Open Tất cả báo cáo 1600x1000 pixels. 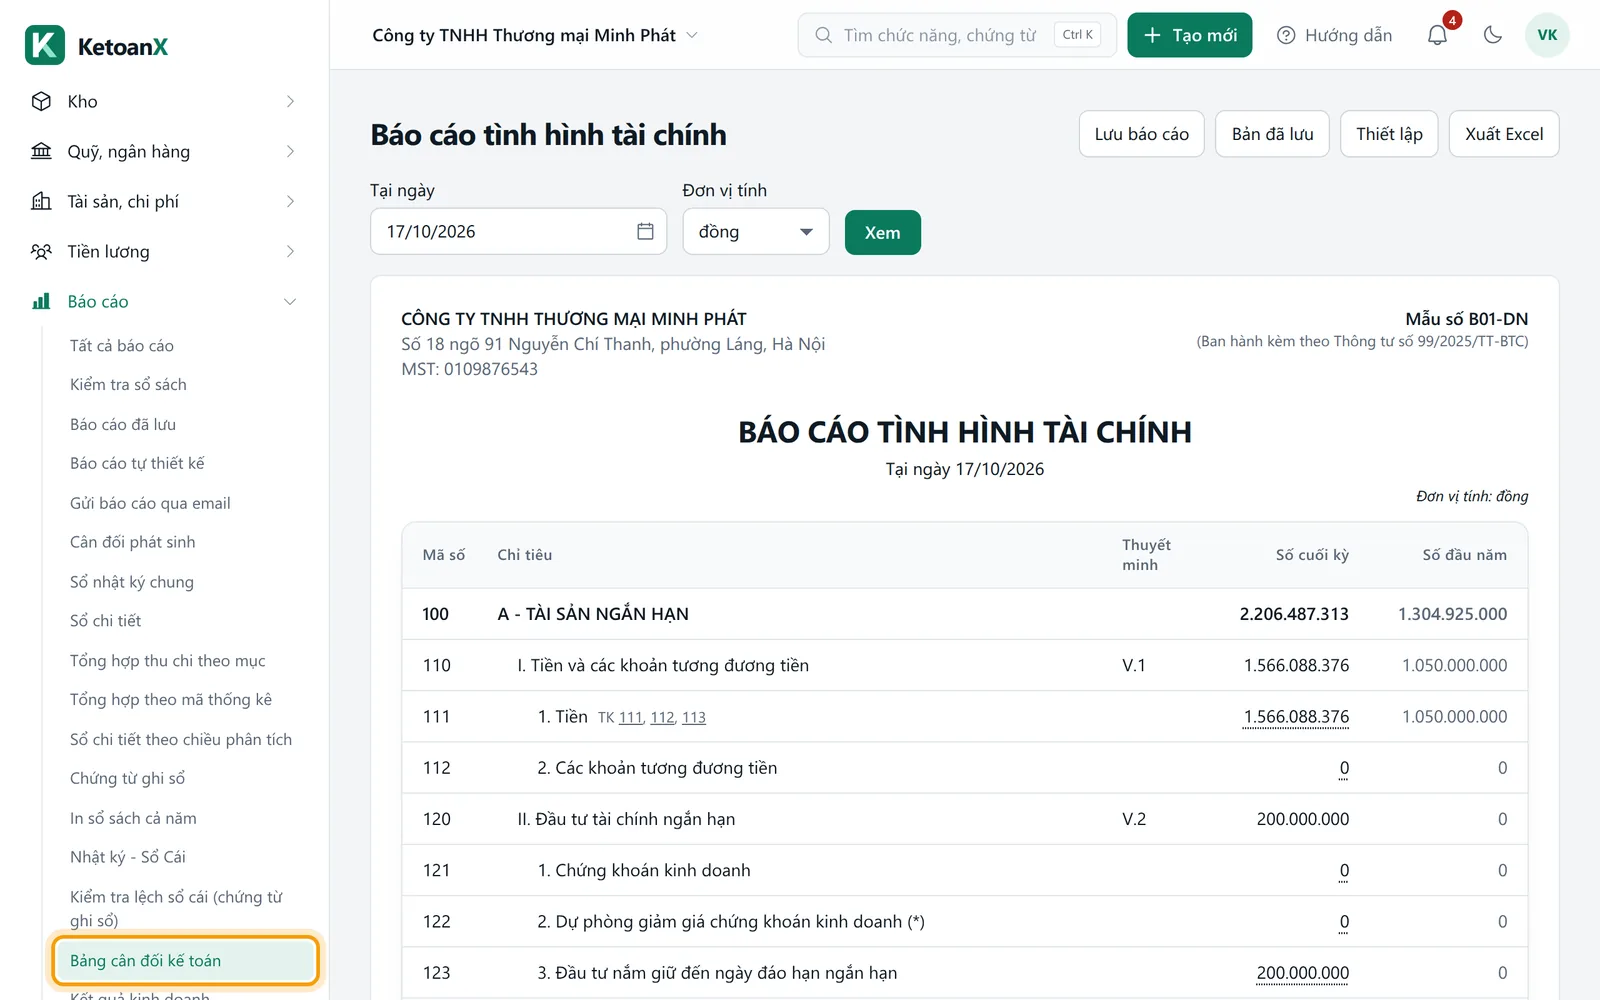(122, 345)
